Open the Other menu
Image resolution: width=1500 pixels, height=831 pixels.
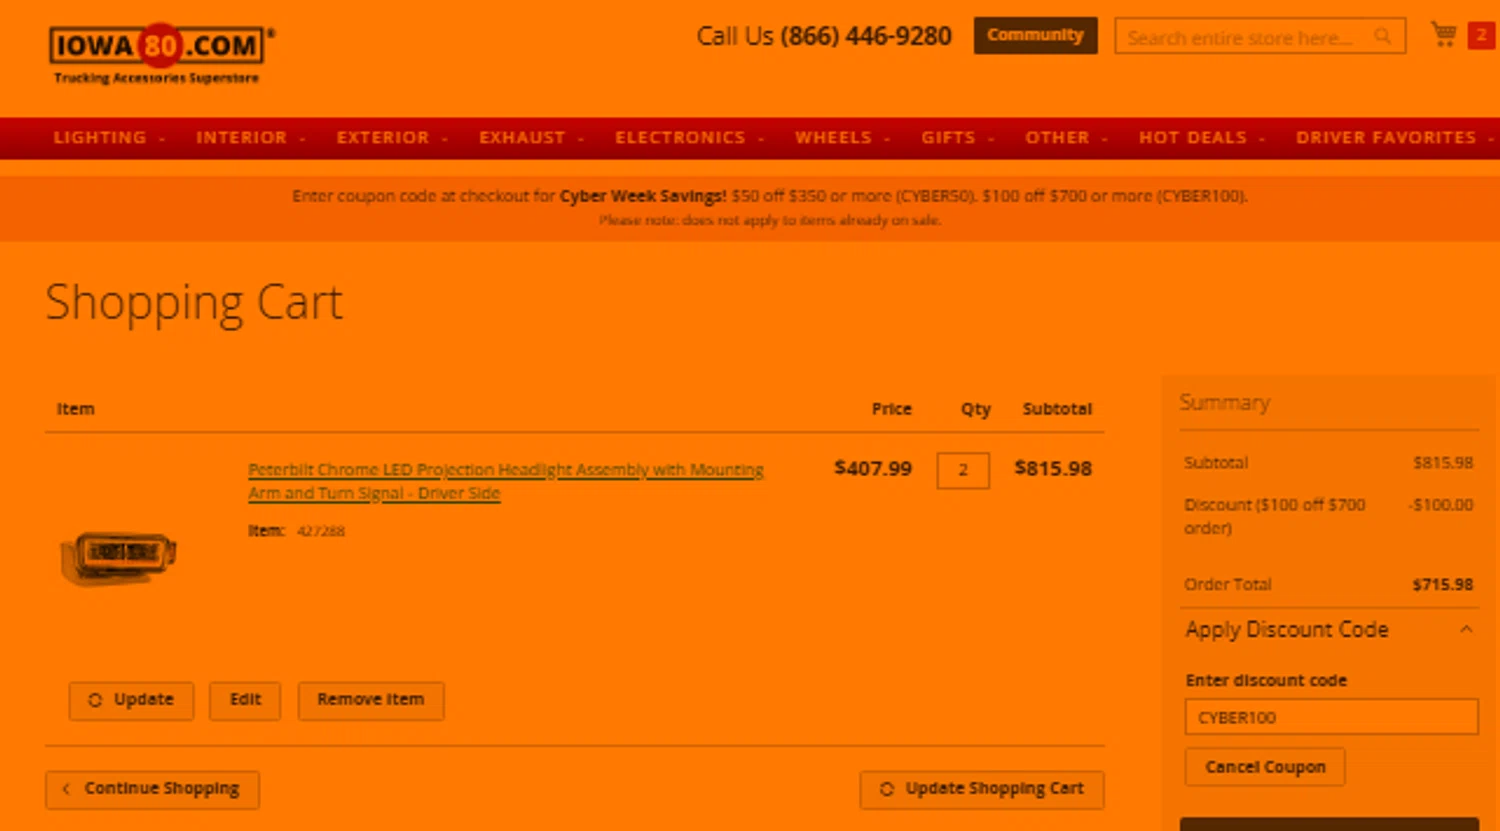pyautogui.click(x=1067, y=138)
